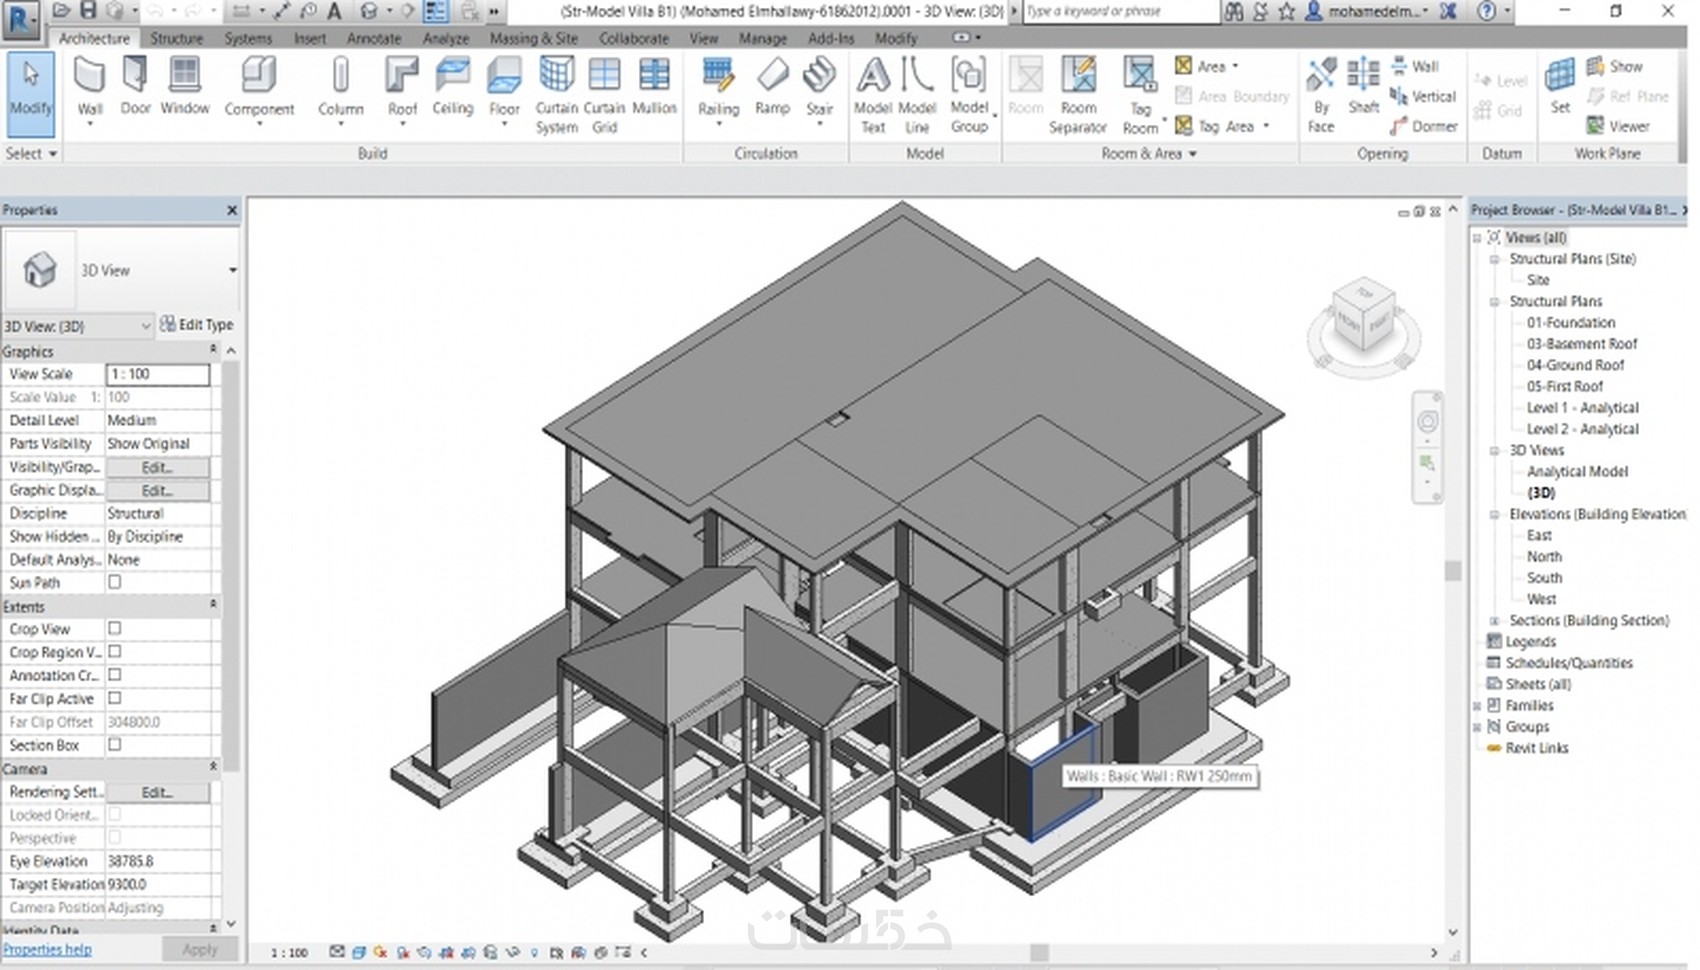Viewport: 1700px width, 970px height.
Task: Activate the Stair tool
Action: point(819,90)
